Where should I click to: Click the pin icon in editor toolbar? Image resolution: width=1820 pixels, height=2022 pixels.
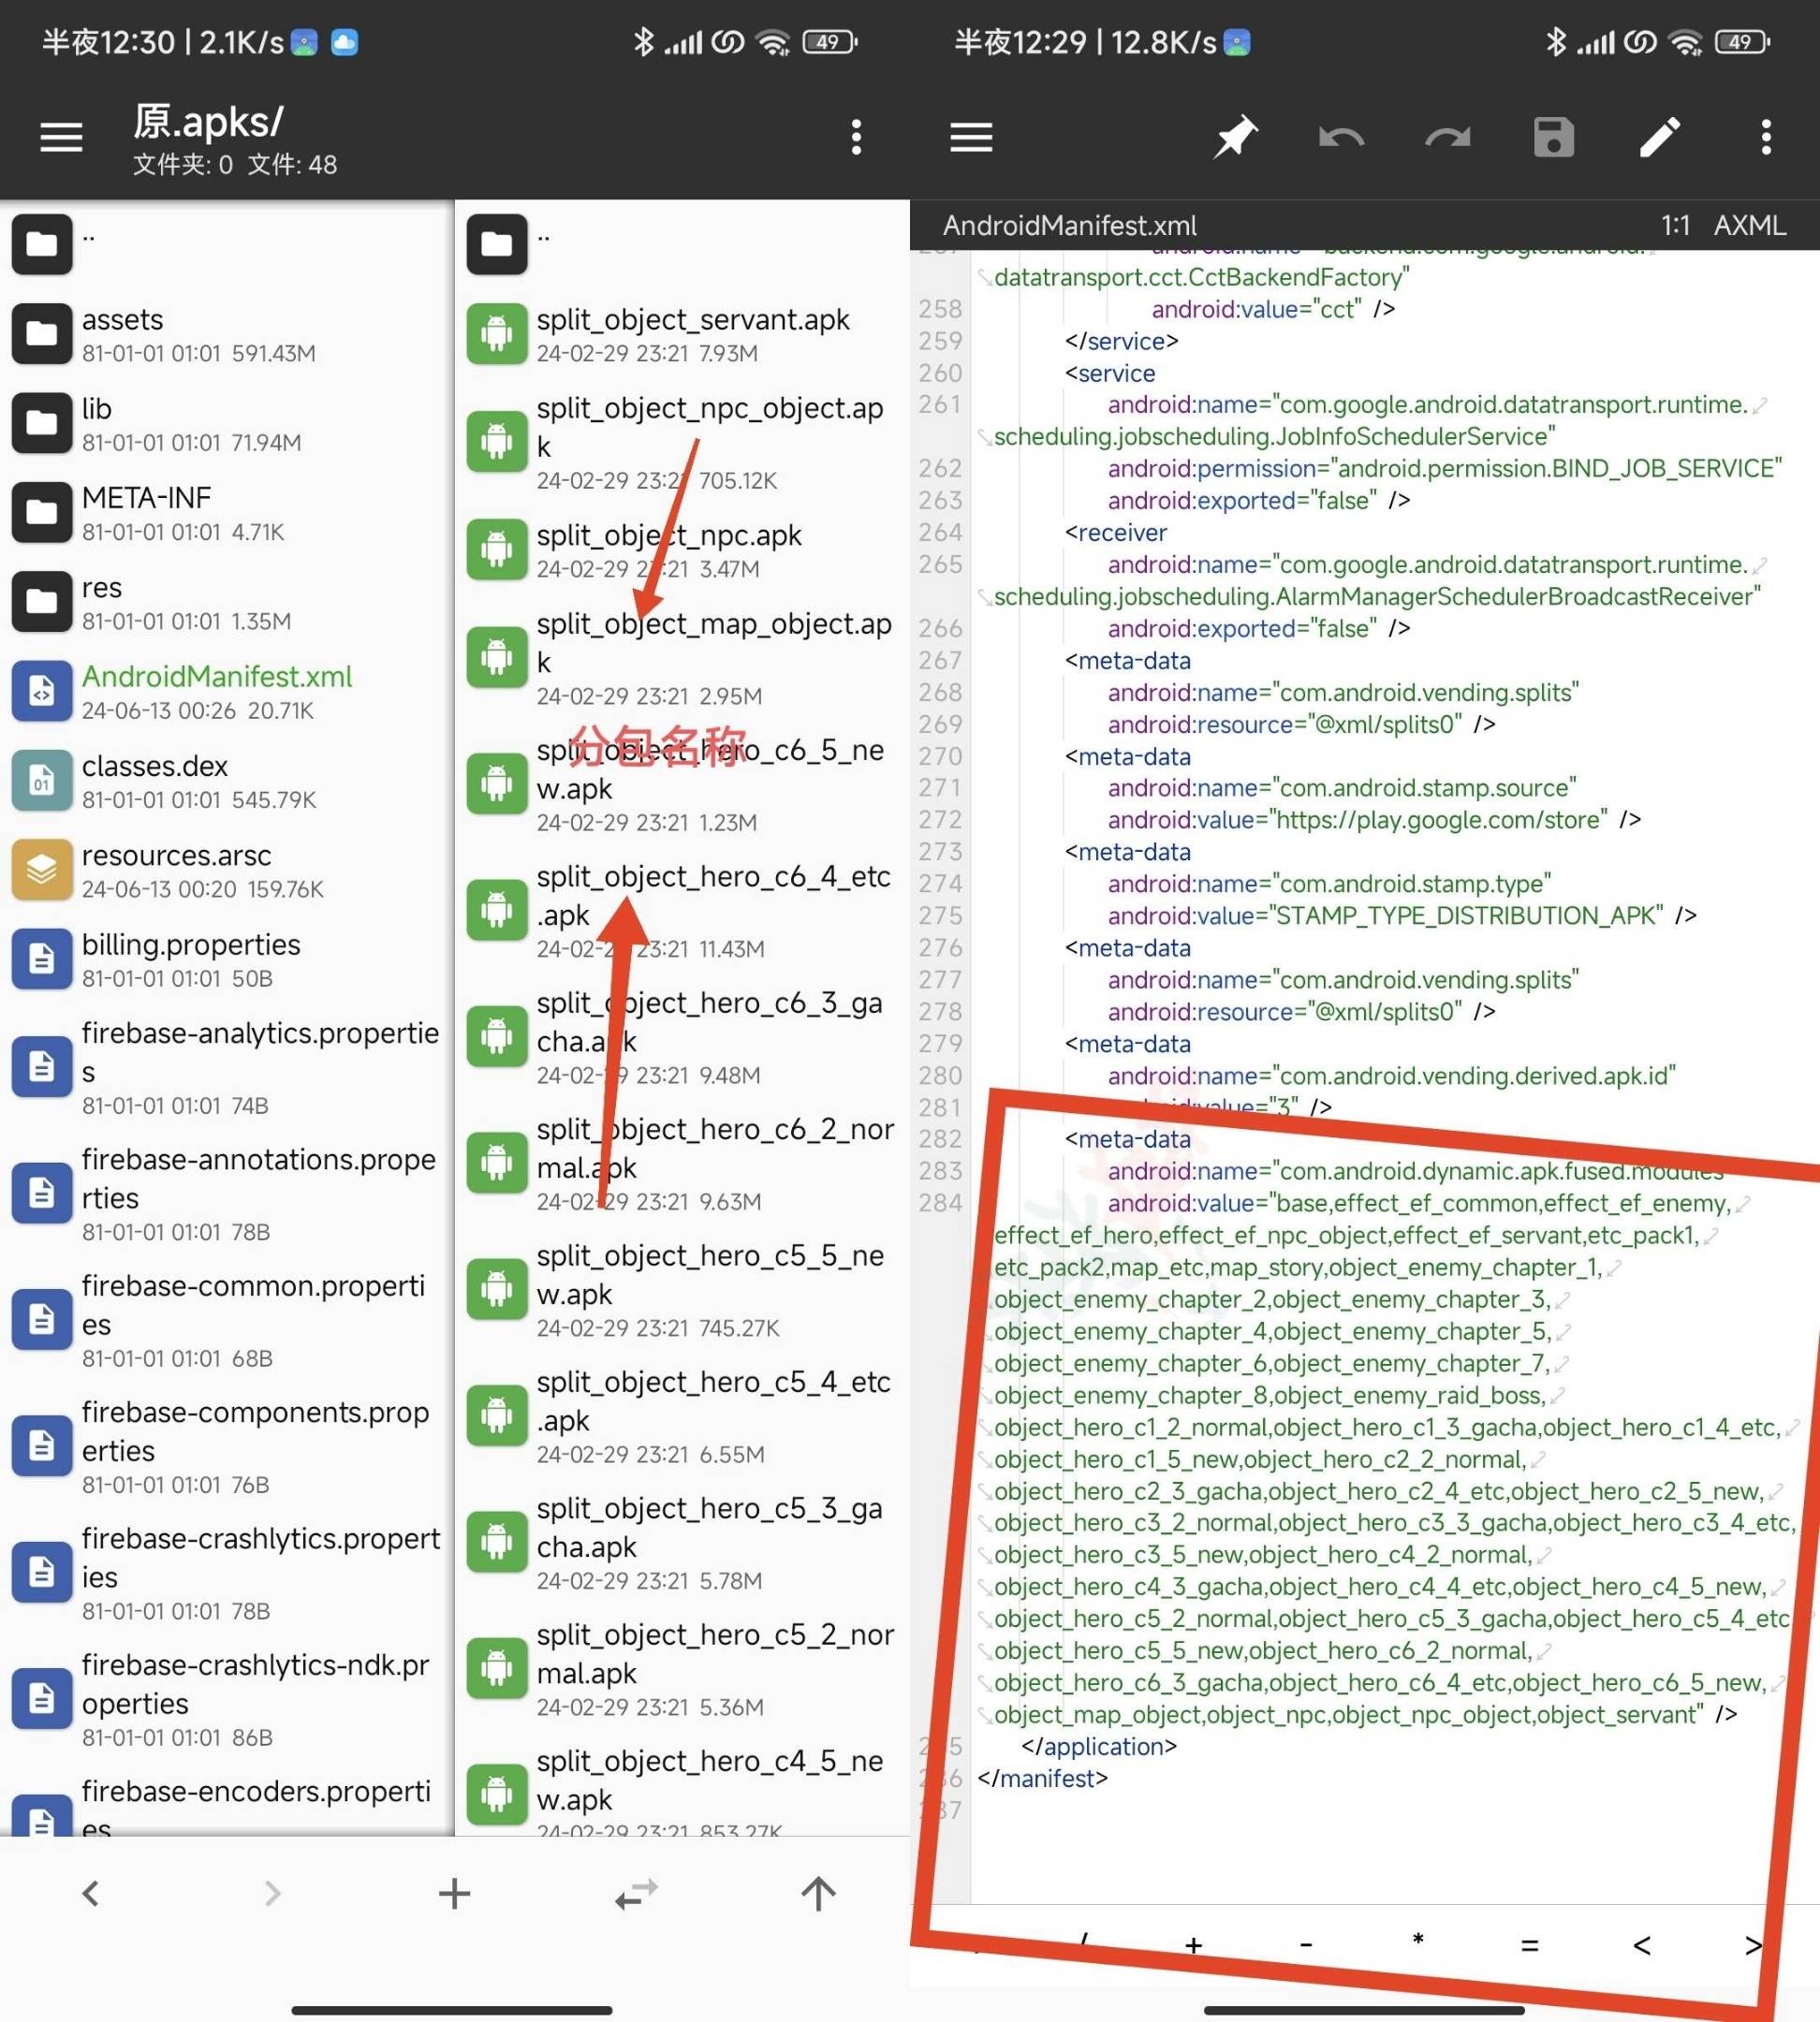pyautogui.click(x=1235, y=137)
